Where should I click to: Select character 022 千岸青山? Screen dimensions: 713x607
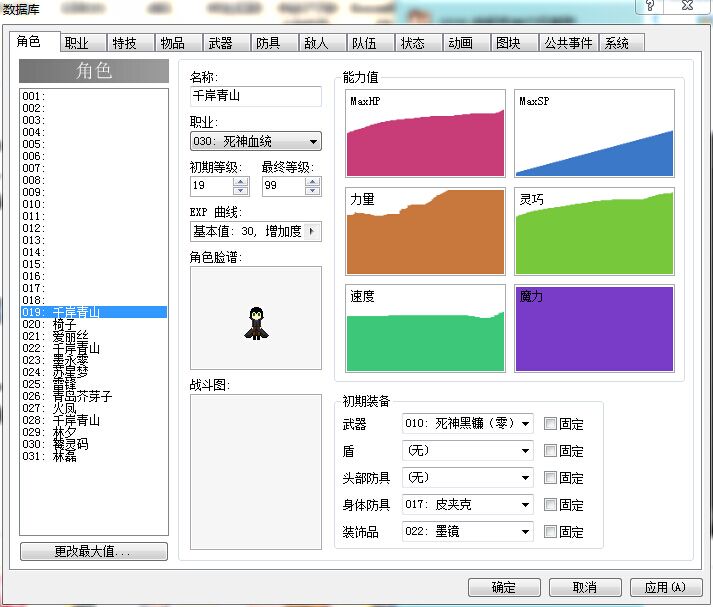tap(94, 348)
